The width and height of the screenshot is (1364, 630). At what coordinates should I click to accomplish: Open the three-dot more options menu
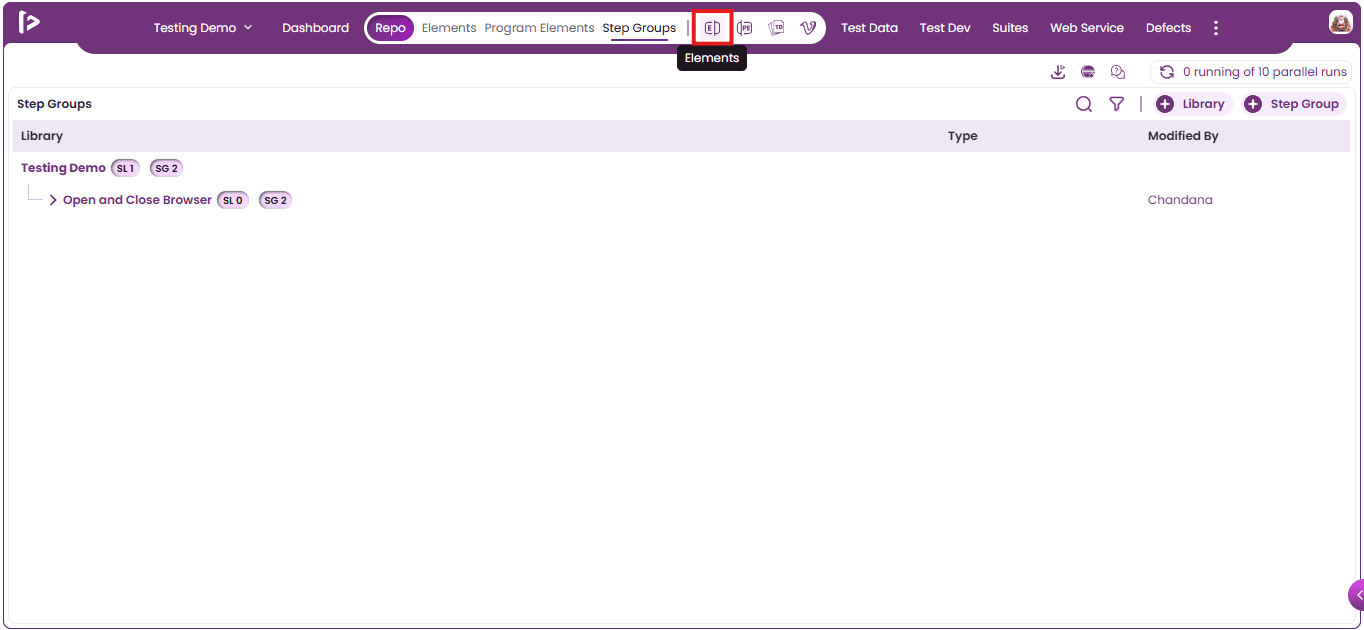tap(1216, 28)
